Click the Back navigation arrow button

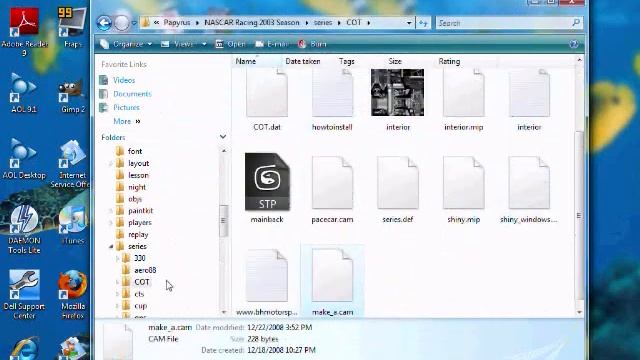(x=104, y=23)
